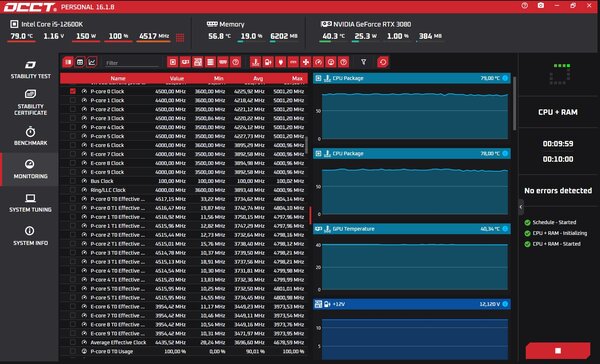Filter by voltage sensor type icon
Screen dimensions: 600x364
pos(268,62)
